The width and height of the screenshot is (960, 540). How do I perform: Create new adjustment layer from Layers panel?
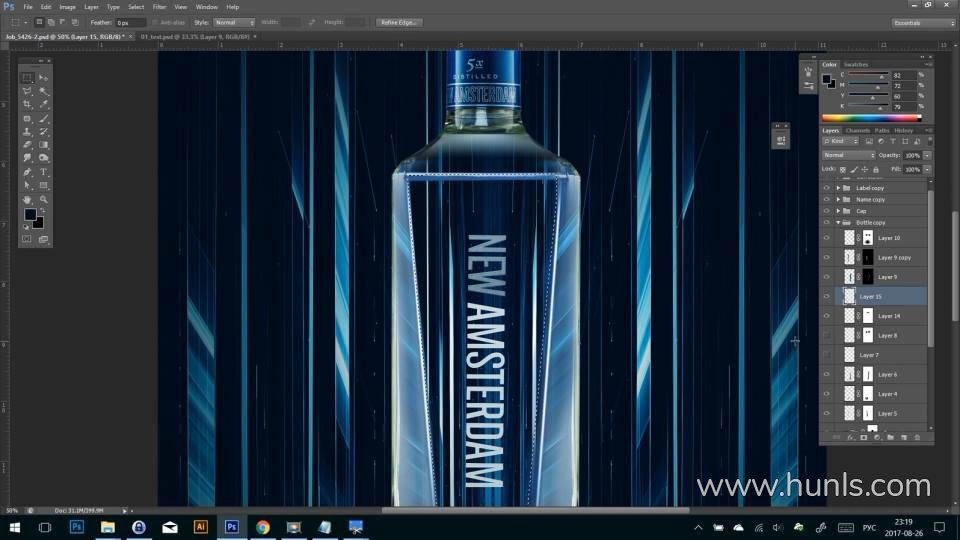(x=877, y=437)
